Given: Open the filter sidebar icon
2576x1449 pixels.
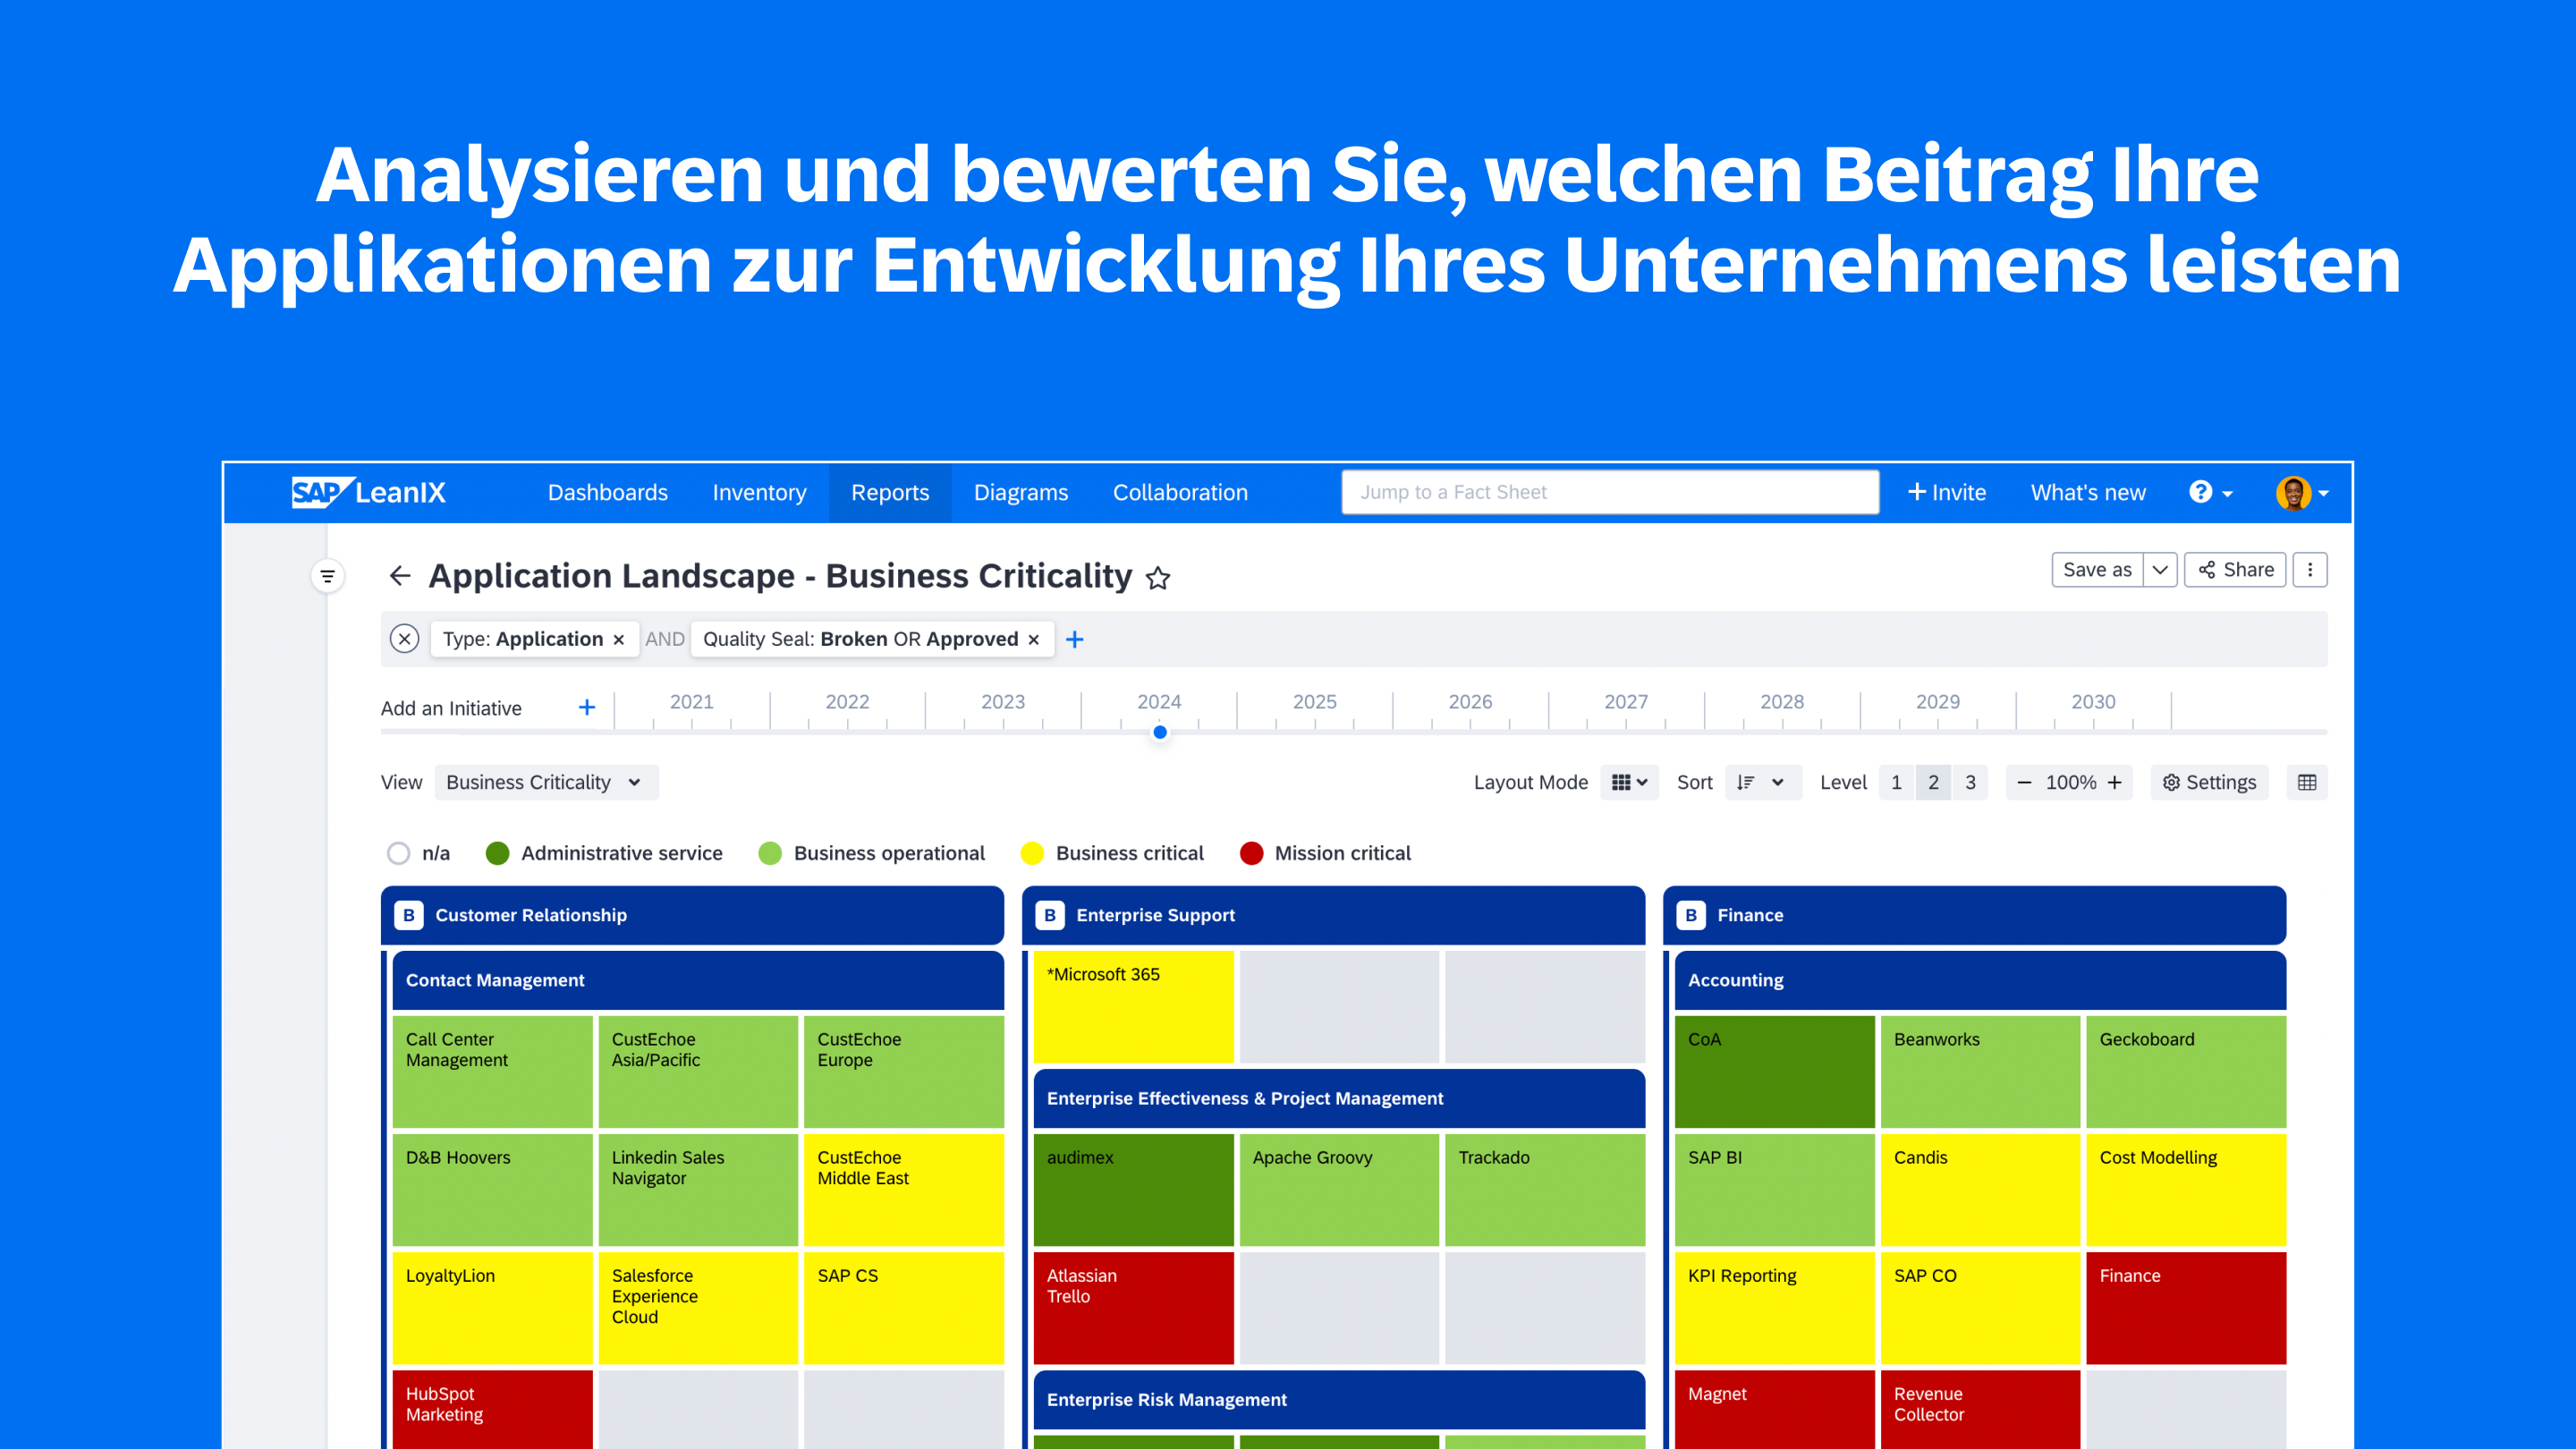Looking at the screenshot, I should click(x=327, y=576).
